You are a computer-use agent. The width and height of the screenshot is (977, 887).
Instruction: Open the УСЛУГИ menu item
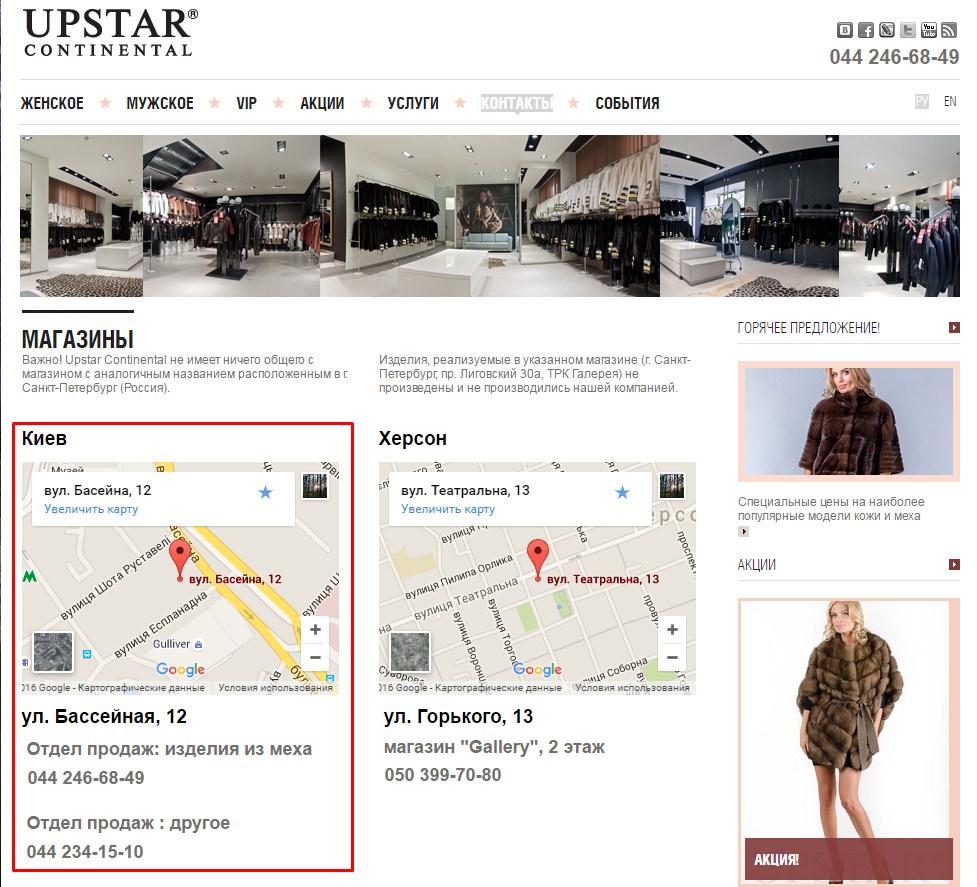[413, 103]
